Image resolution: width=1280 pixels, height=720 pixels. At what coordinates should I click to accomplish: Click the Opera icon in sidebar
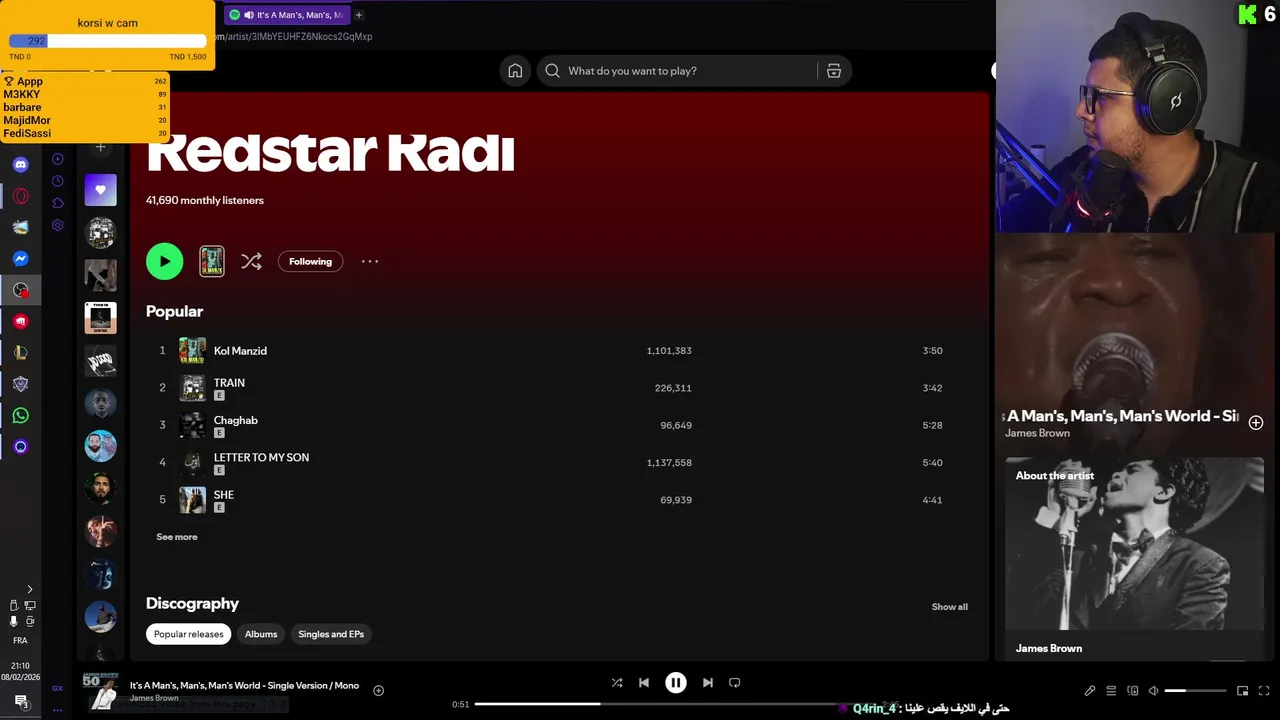point(21,196)
